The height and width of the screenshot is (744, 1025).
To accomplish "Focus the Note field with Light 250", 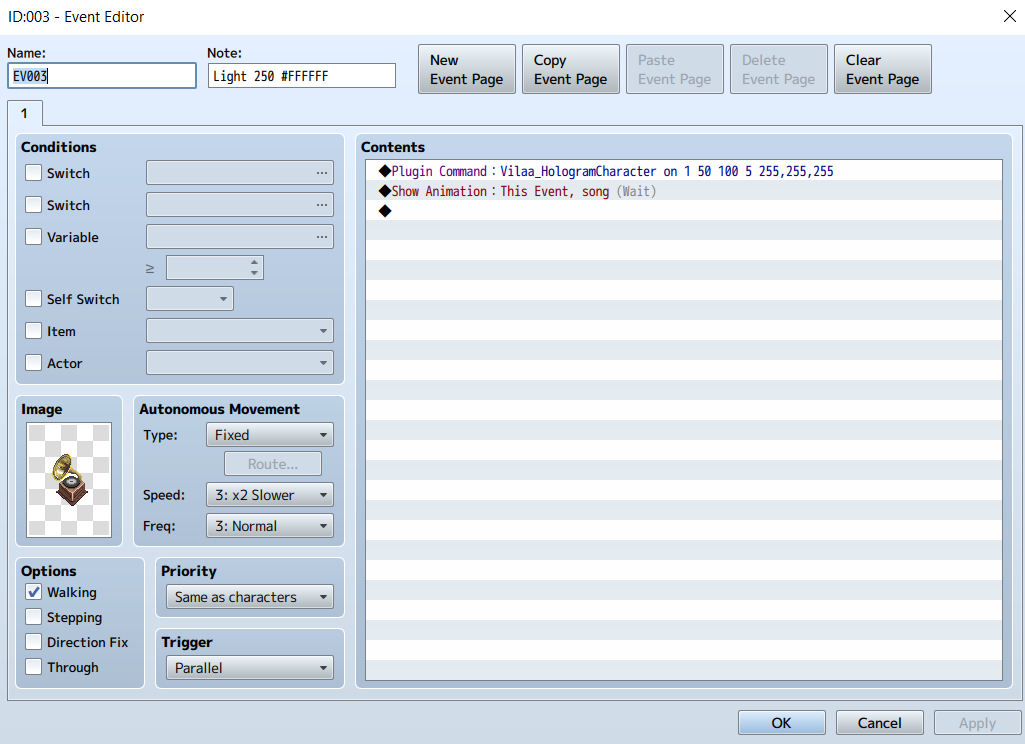I will [x=301, y=76].
